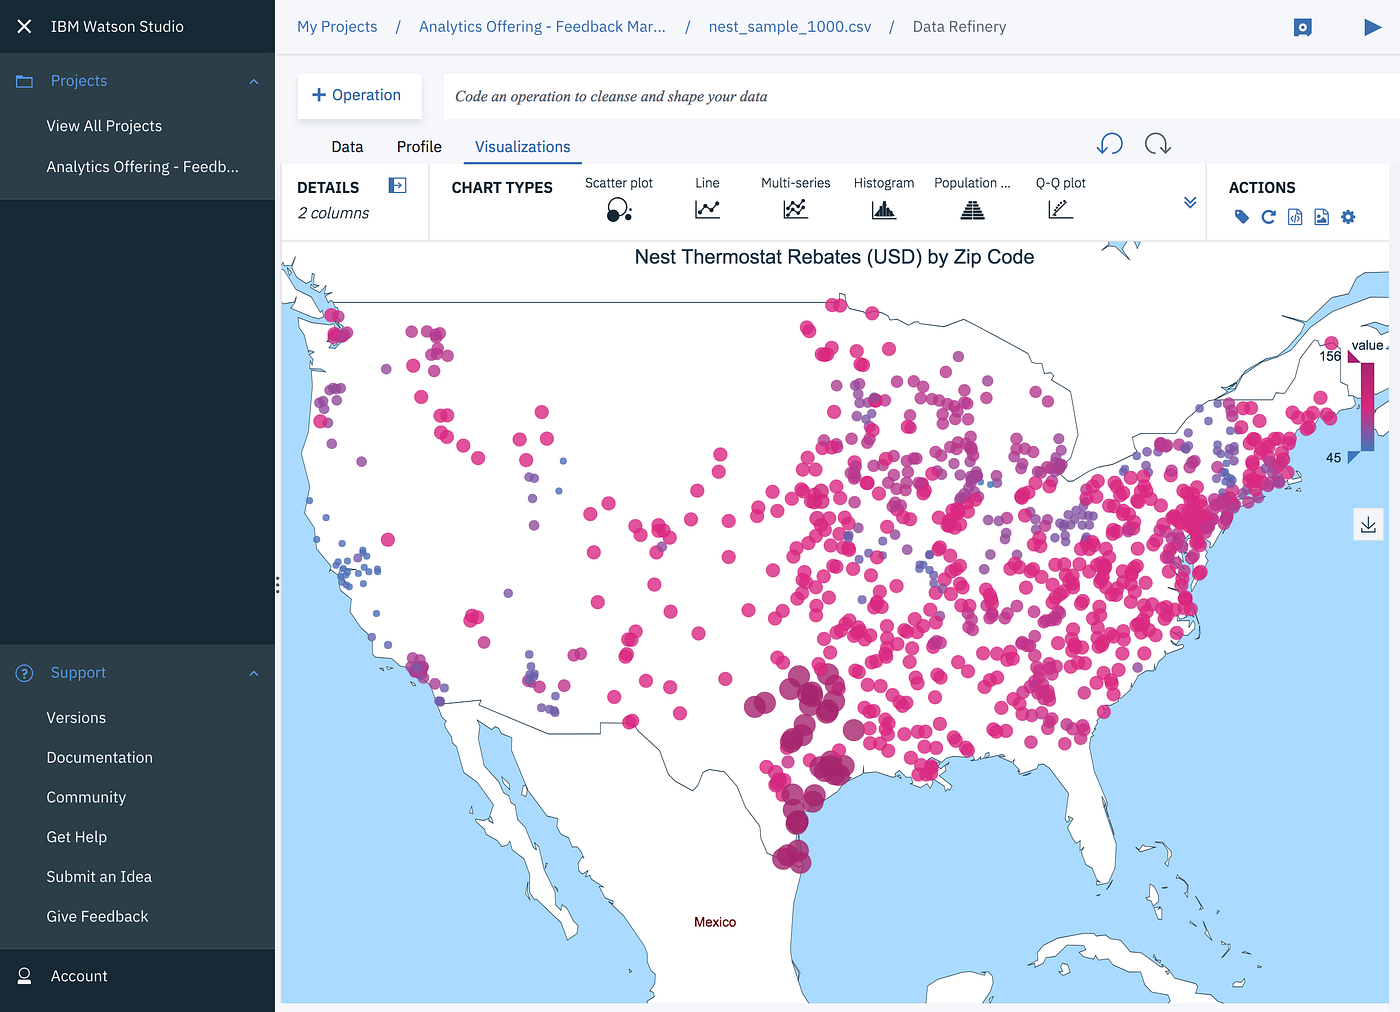Image resolution: width=1400 pixels, height=1012 pixels.
Task: Click the sidebar divider handle dots
Action: 277,585
